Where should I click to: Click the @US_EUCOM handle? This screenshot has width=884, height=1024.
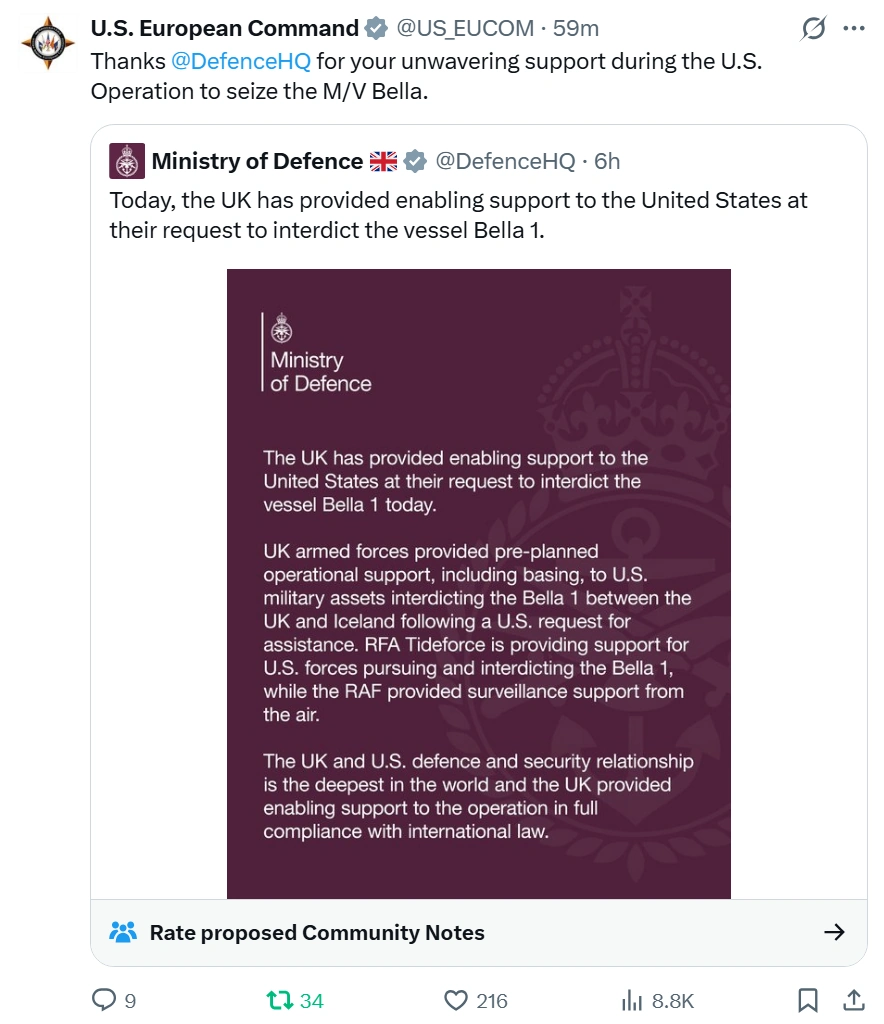point(465,29)
